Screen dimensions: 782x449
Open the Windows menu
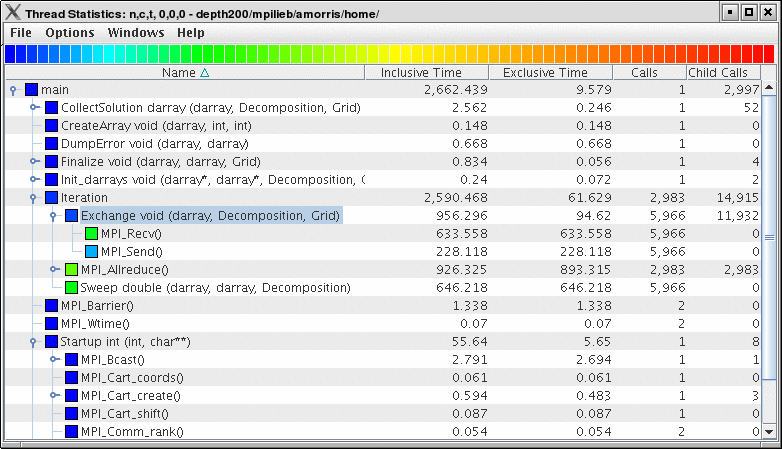pos(136,33)
